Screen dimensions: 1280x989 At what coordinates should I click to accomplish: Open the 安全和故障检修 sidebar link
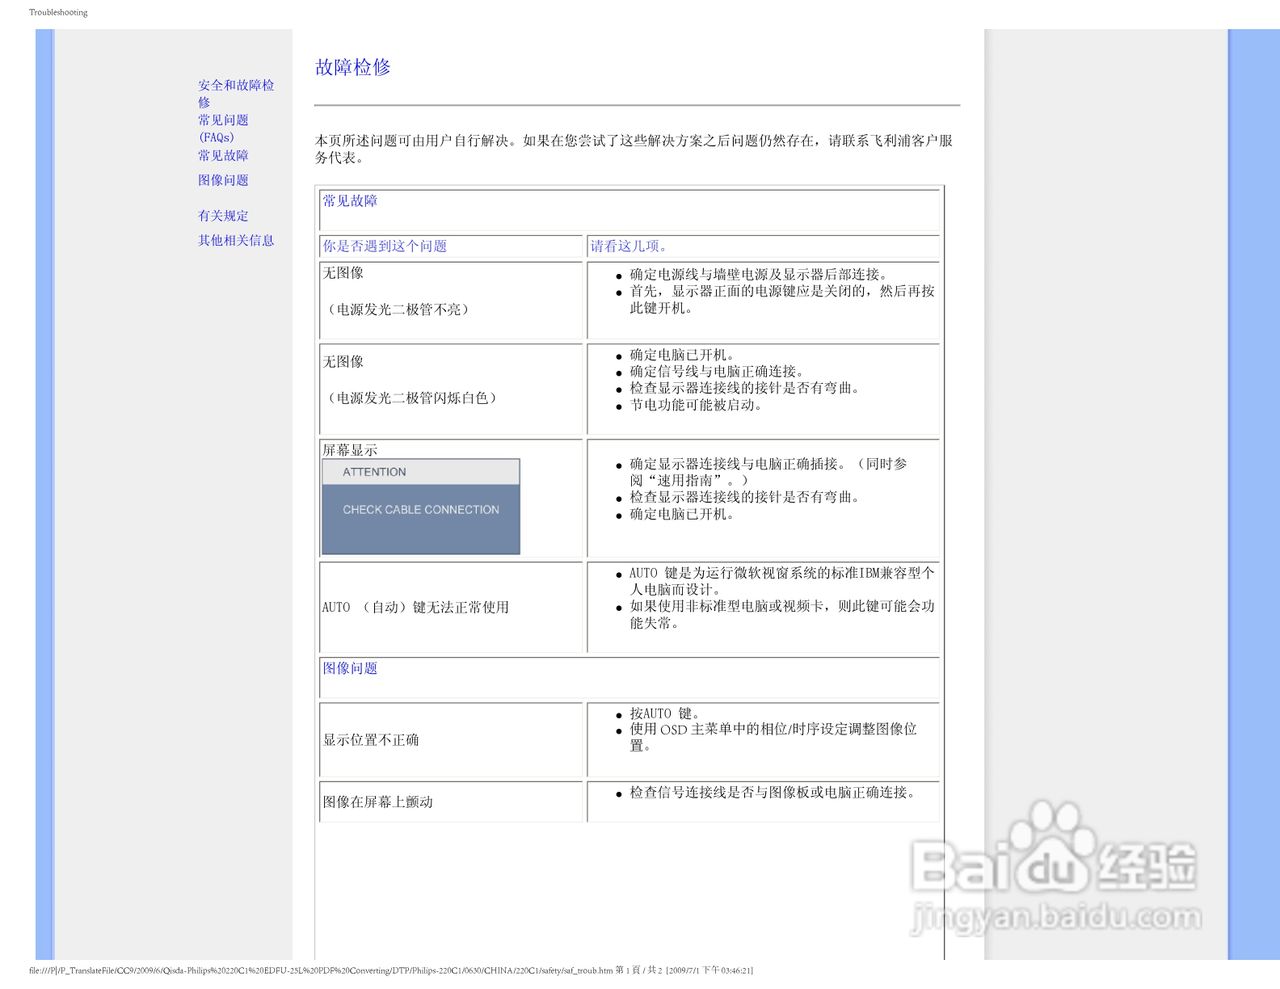click(x=236, y=93)
